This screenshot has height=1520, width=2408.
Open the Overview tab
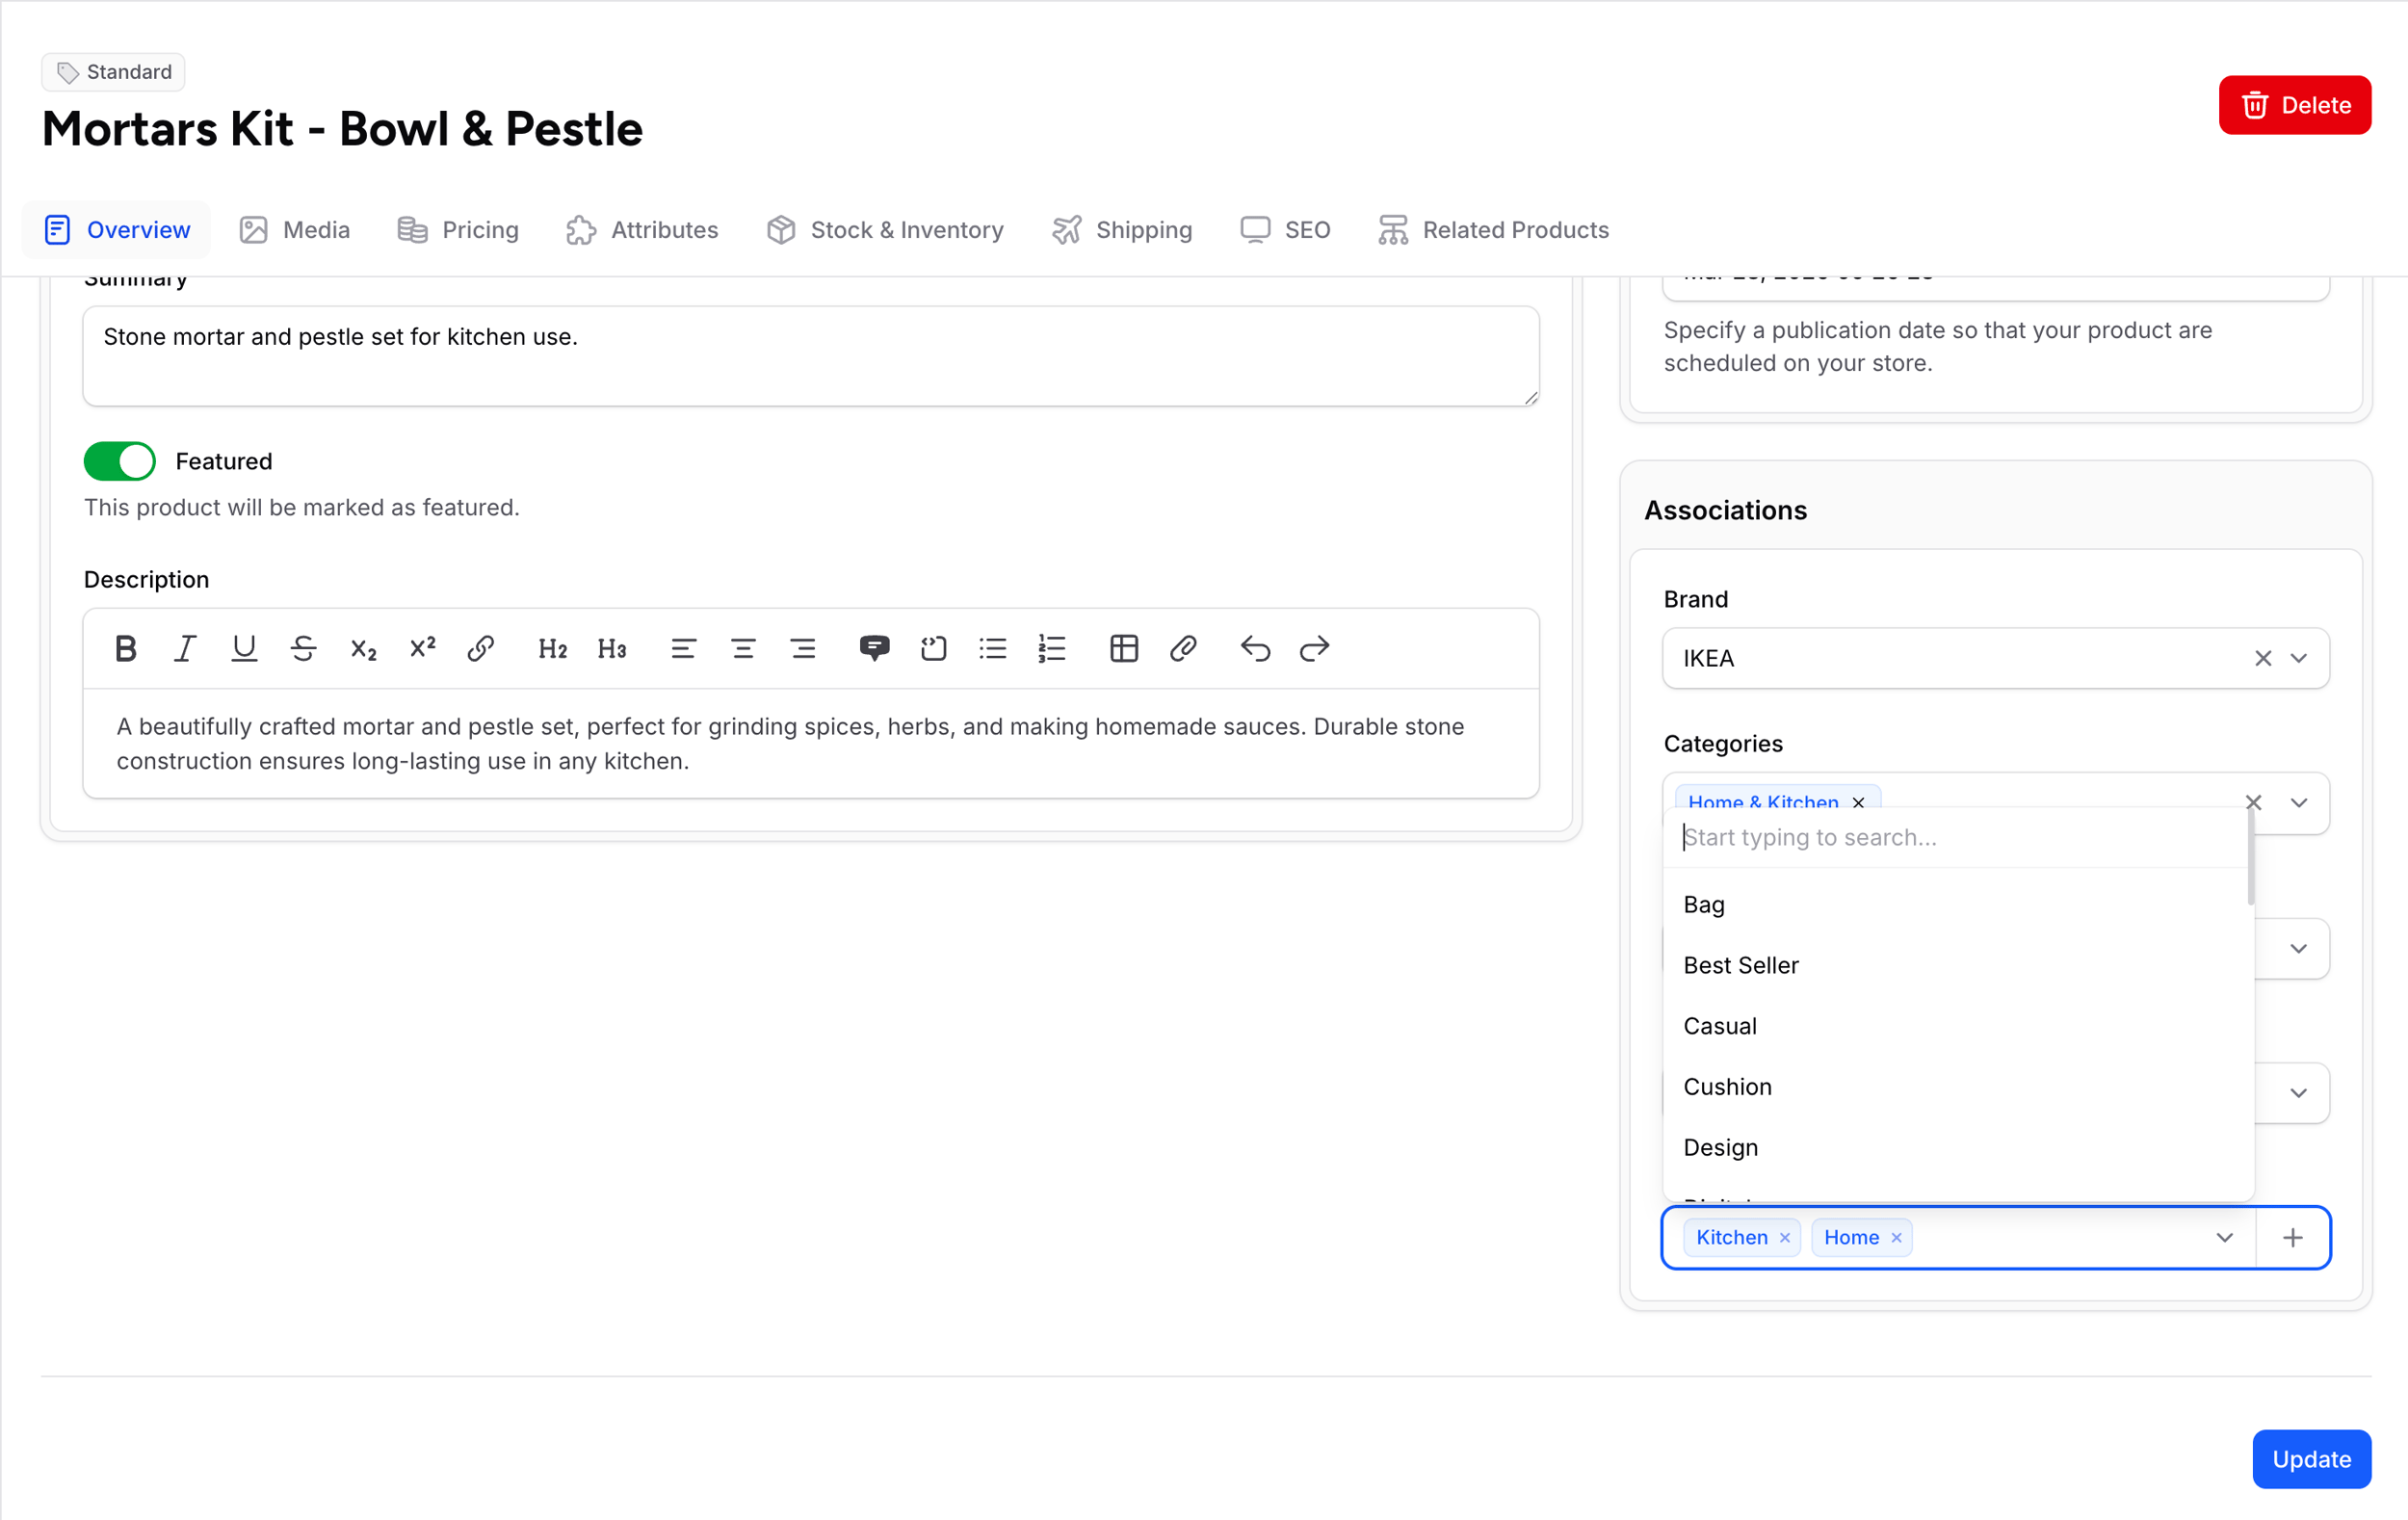coord(117,230)
